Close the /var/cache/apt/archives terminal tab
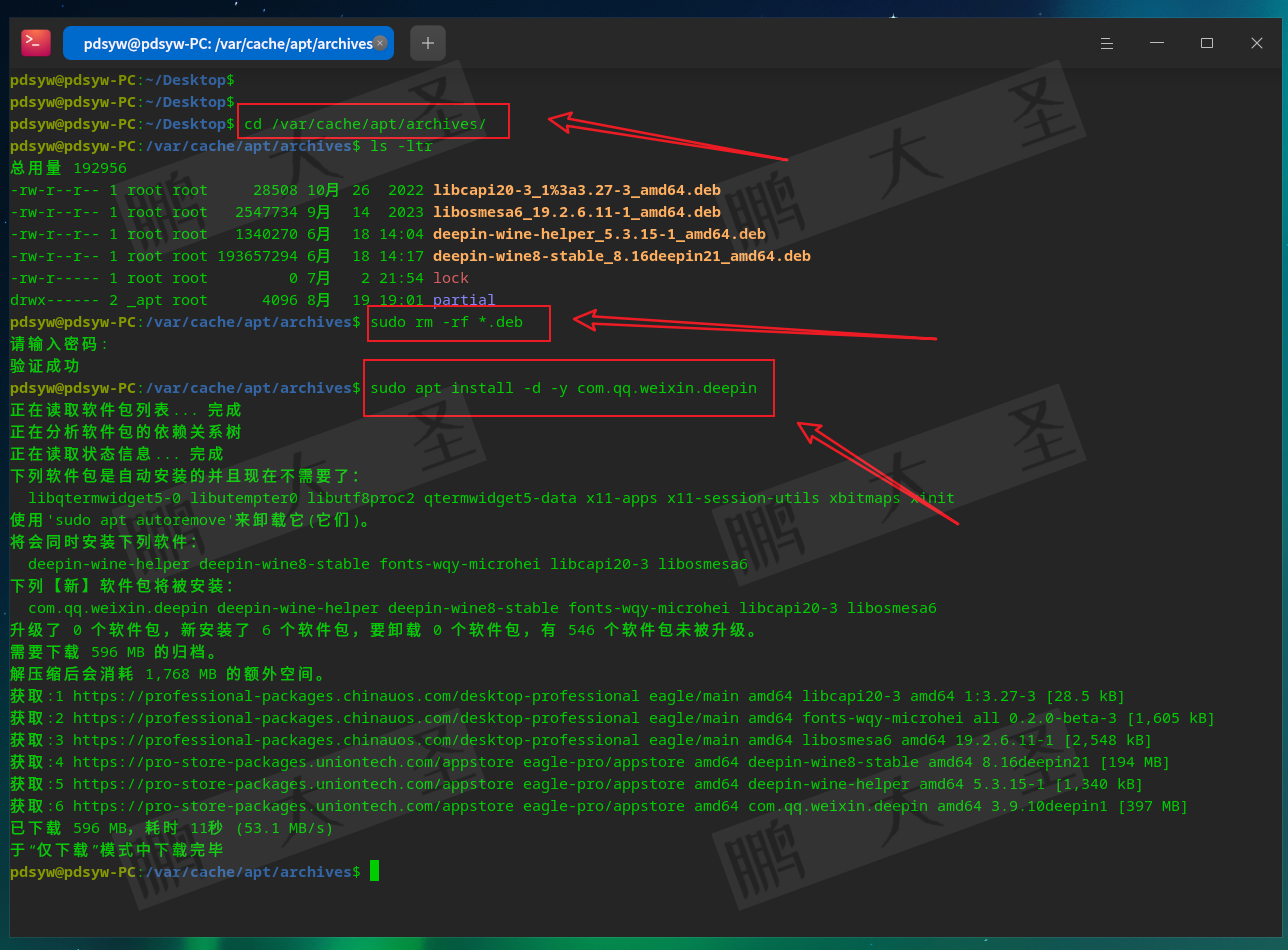 click(x=380, y=43)
